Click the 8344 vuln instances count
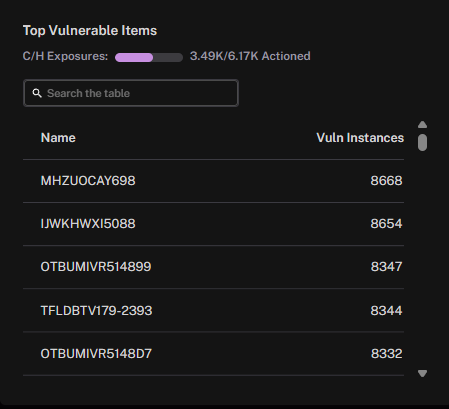The height and width of the screenshot is (409, 449). (x=386, y=311)
